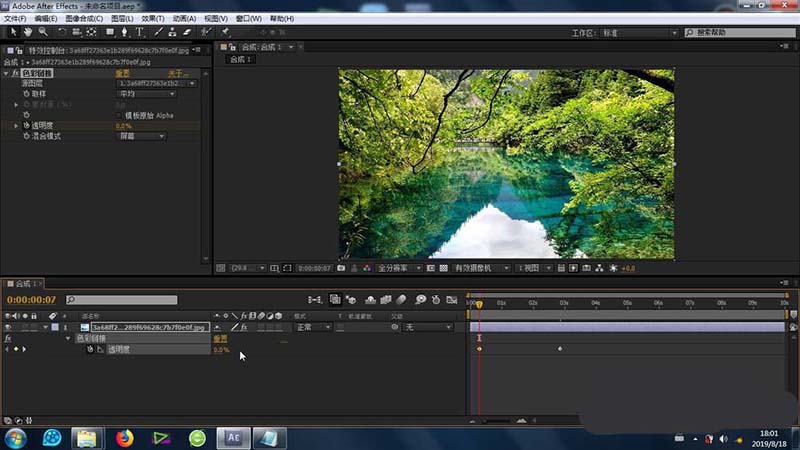Pick the Horizontal Type text tool

pos(141,32)
